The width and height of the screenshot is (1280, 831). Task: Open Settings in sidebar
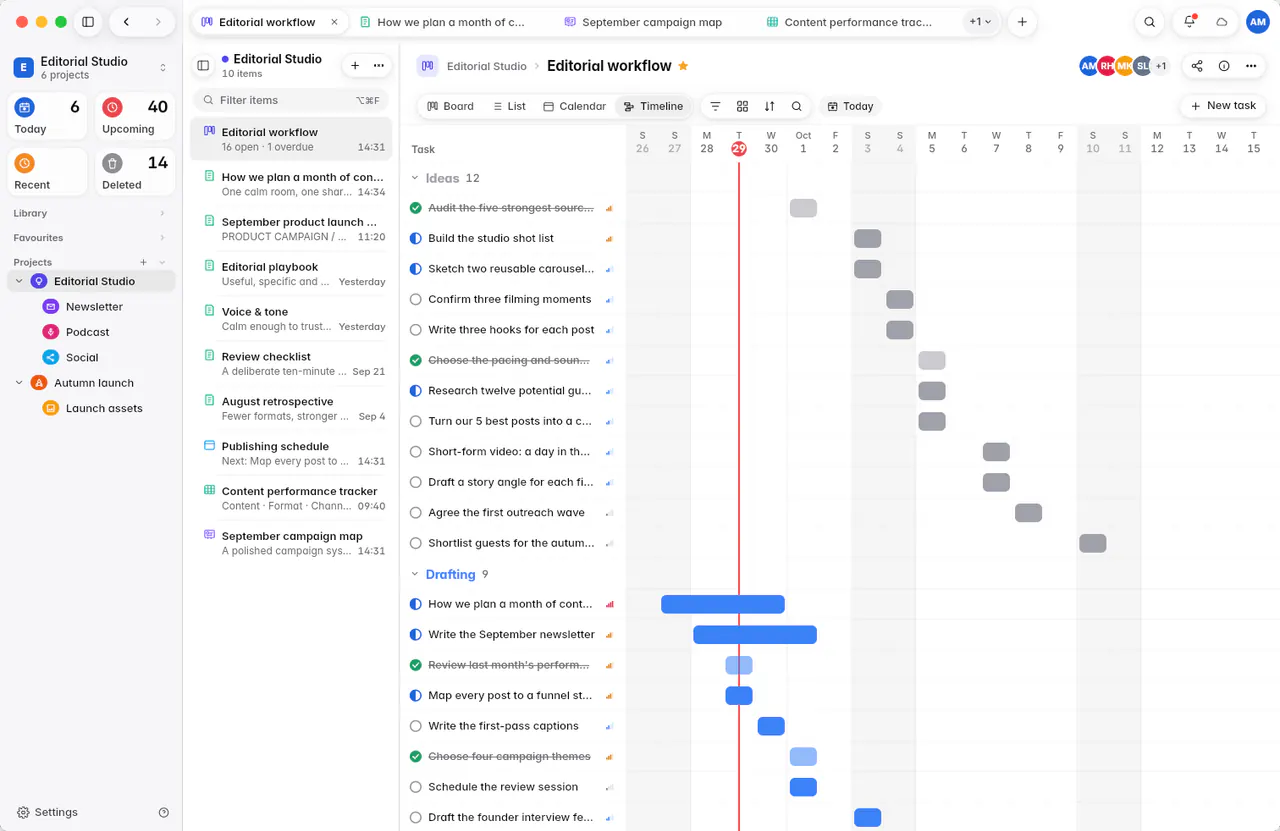pos(47,813)
